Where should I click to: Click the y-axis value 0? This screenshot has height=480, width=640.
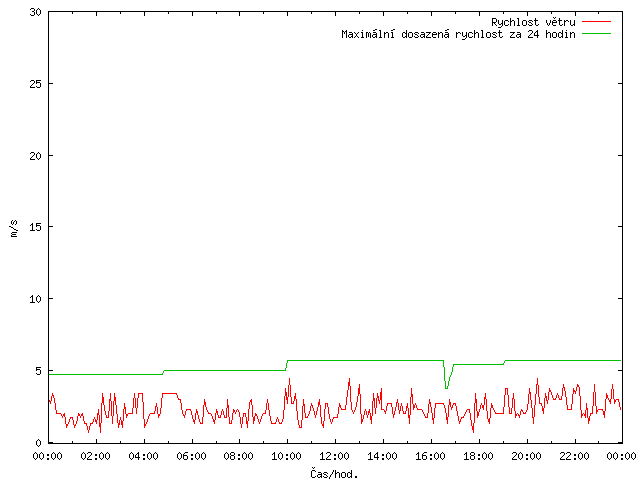(x=39, y=442)
